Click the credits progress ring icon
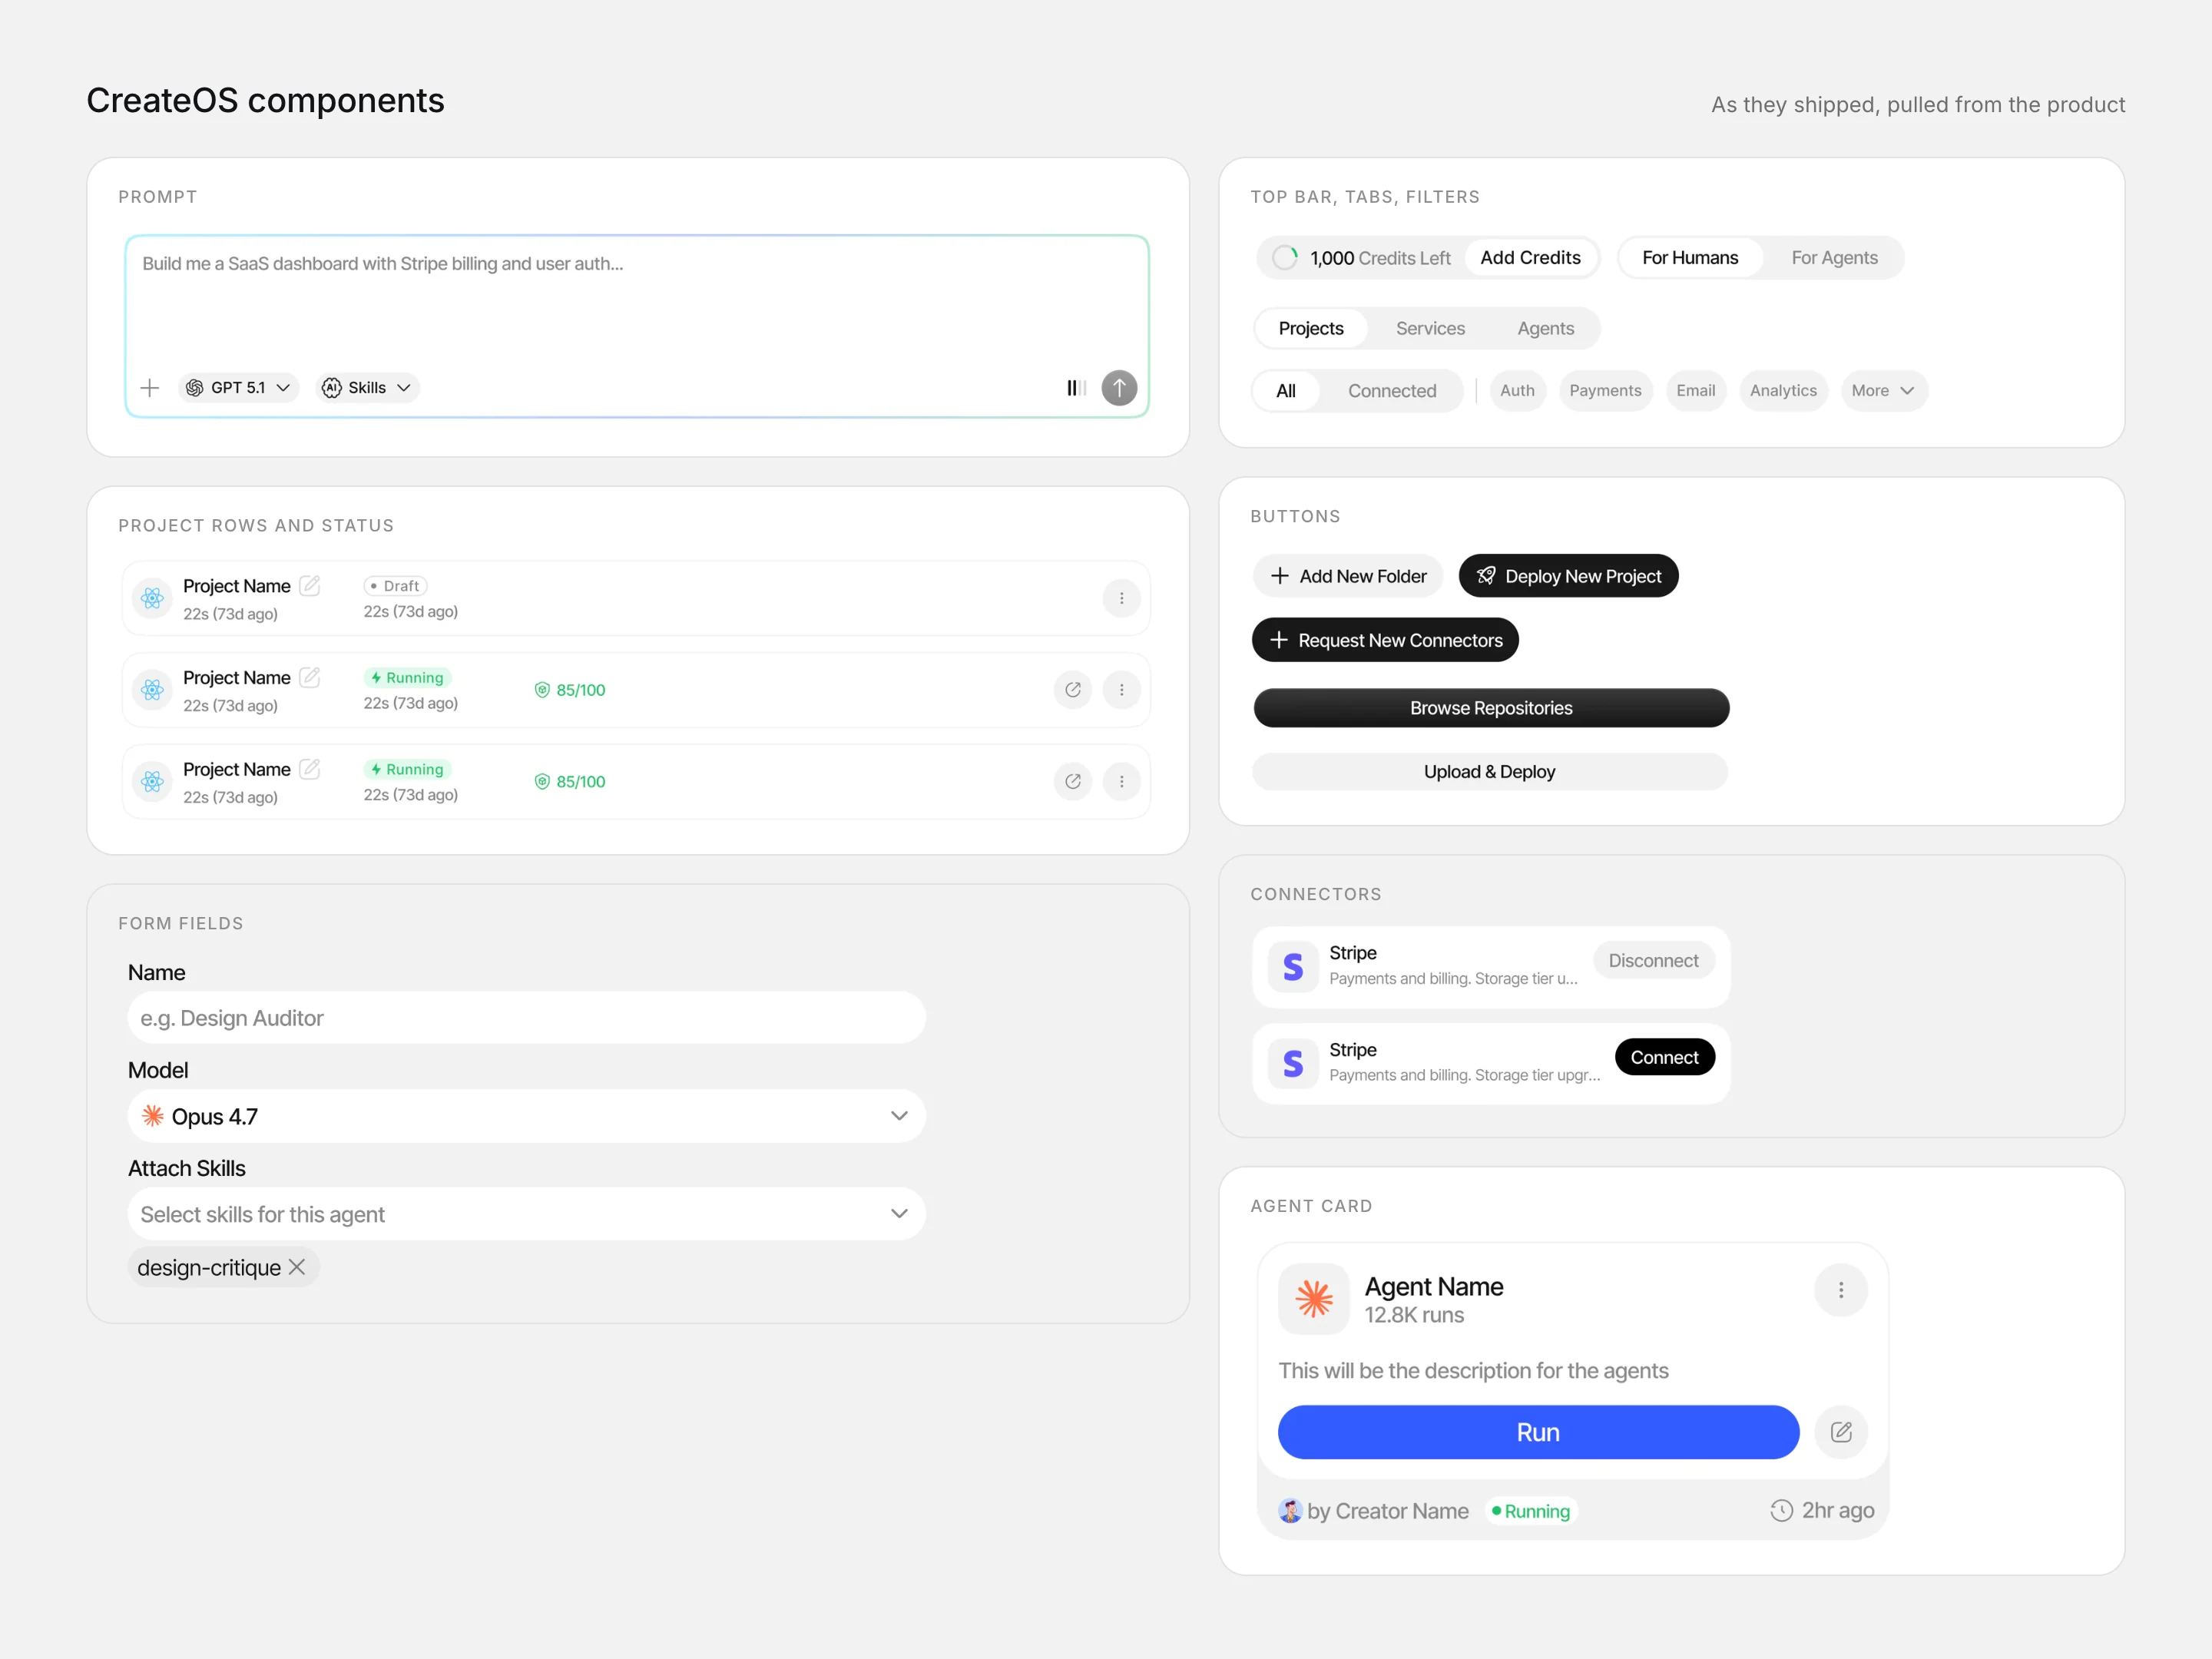Screen dimensions: 2212x1659 (x=1285, y=258)
